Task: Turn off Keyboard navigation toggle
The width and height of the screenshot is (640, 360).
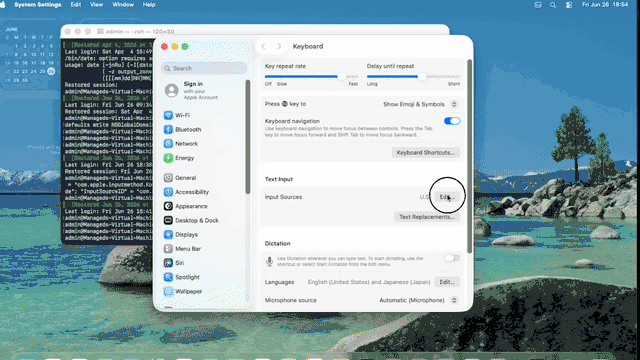Action: (x=452, y=121)
